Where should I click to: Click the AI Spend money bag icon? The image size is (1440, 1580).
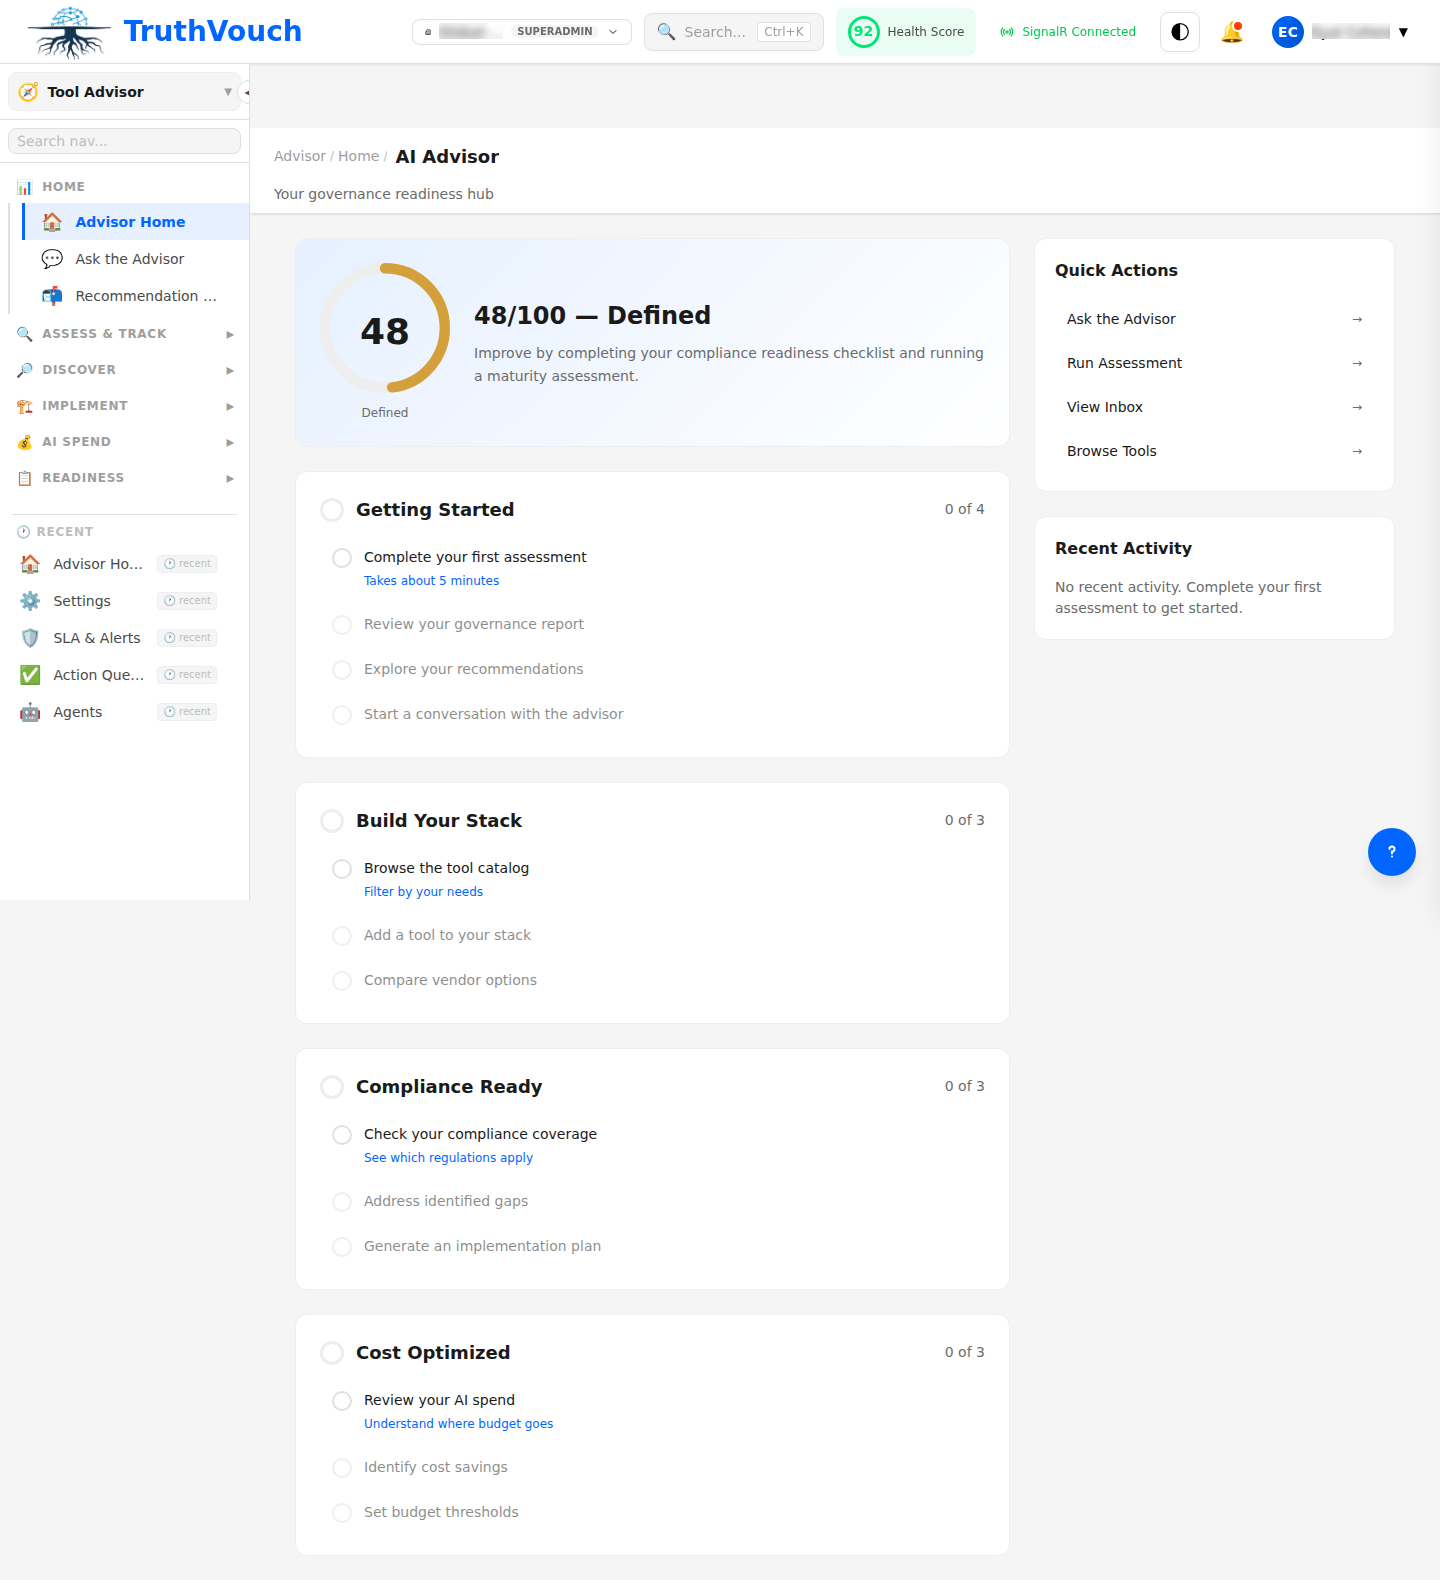tap(25, 442)
